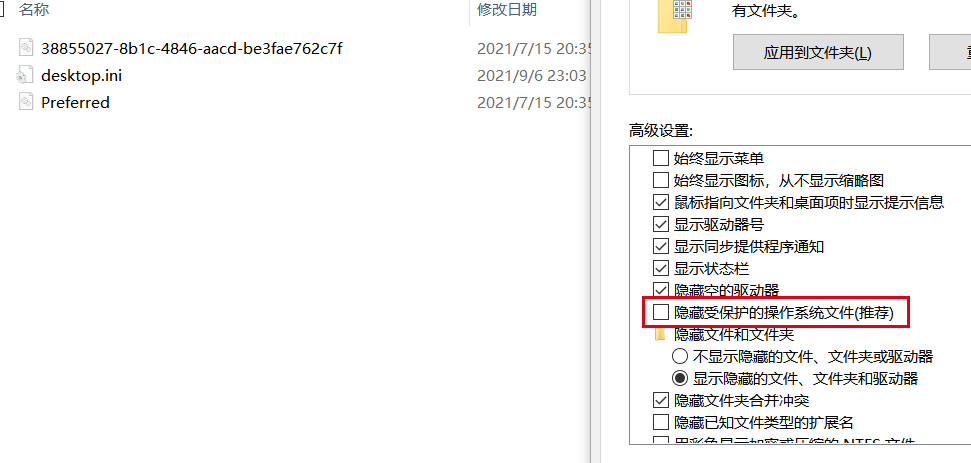Click the folder icon beside 隐藏文件和文件夹

pos(661,334)
